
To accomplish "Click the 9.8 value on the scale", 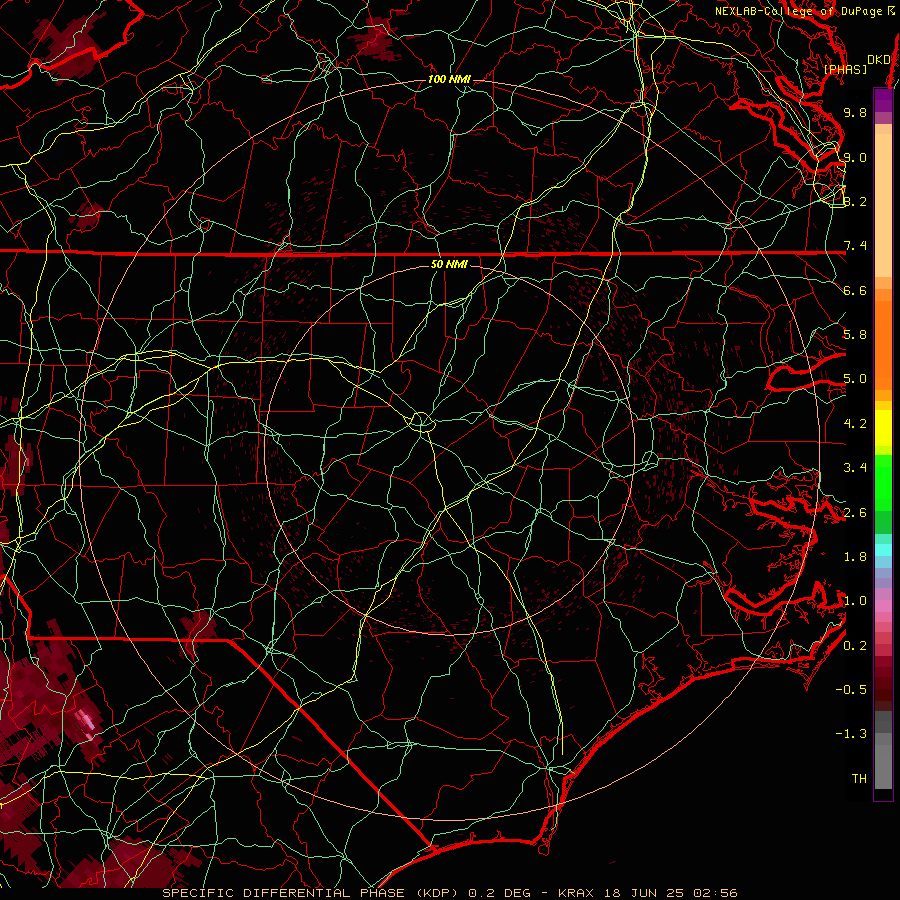I will (855, 112).
